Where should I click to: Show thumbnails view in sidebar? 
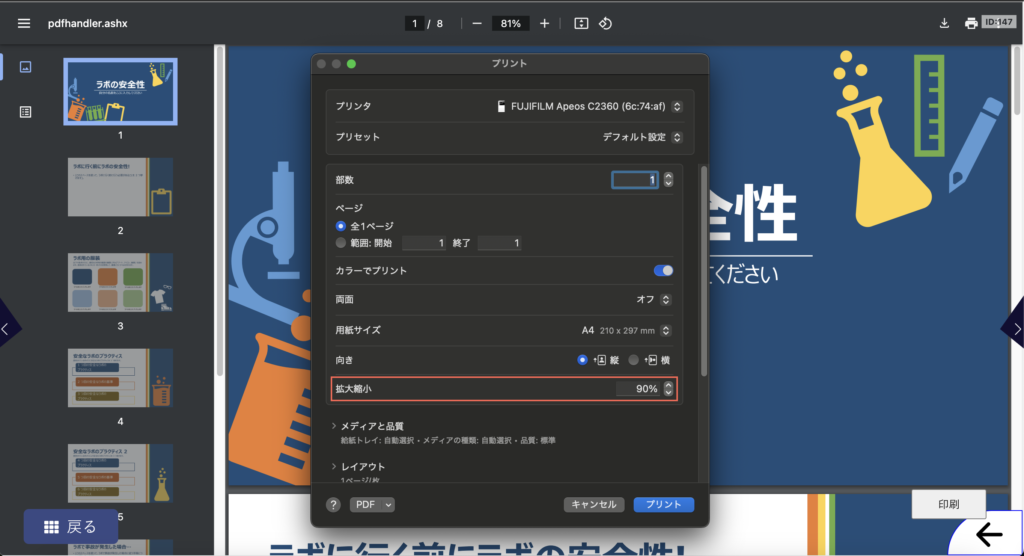pyautogui.click(x=25, y=67)
